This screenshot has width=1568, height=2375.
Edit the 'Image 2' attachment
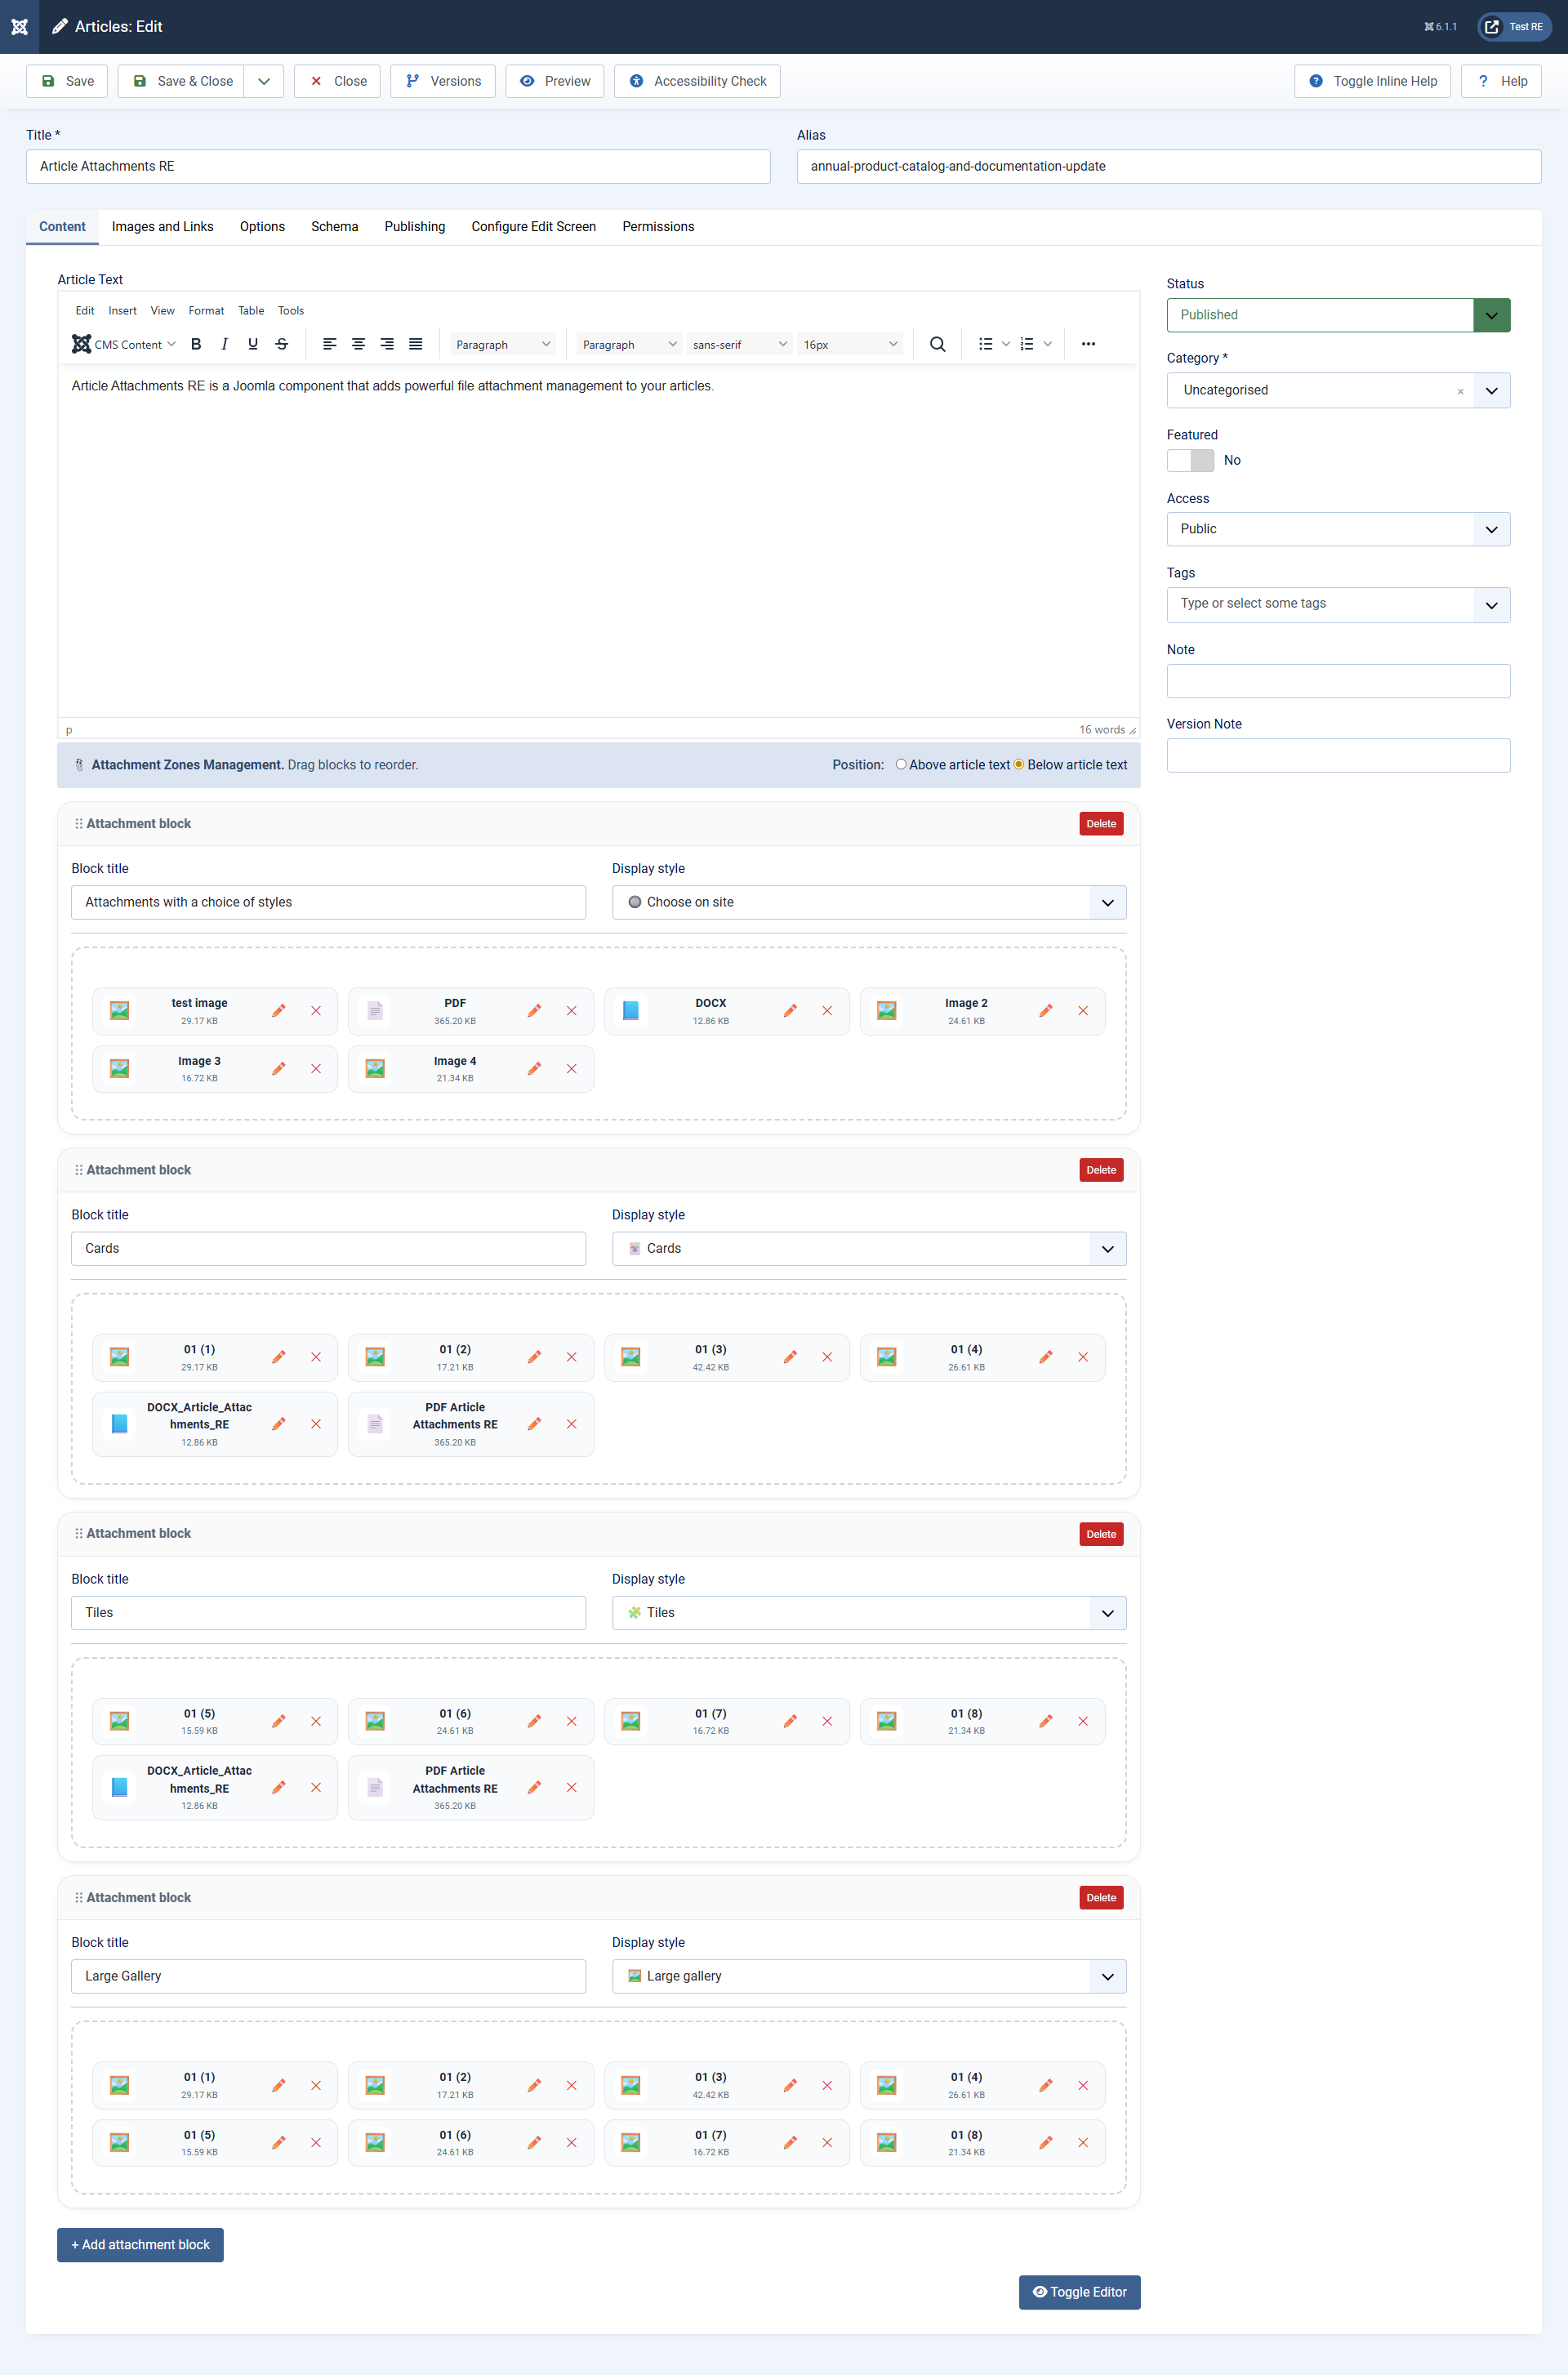pos(1046,1011)
